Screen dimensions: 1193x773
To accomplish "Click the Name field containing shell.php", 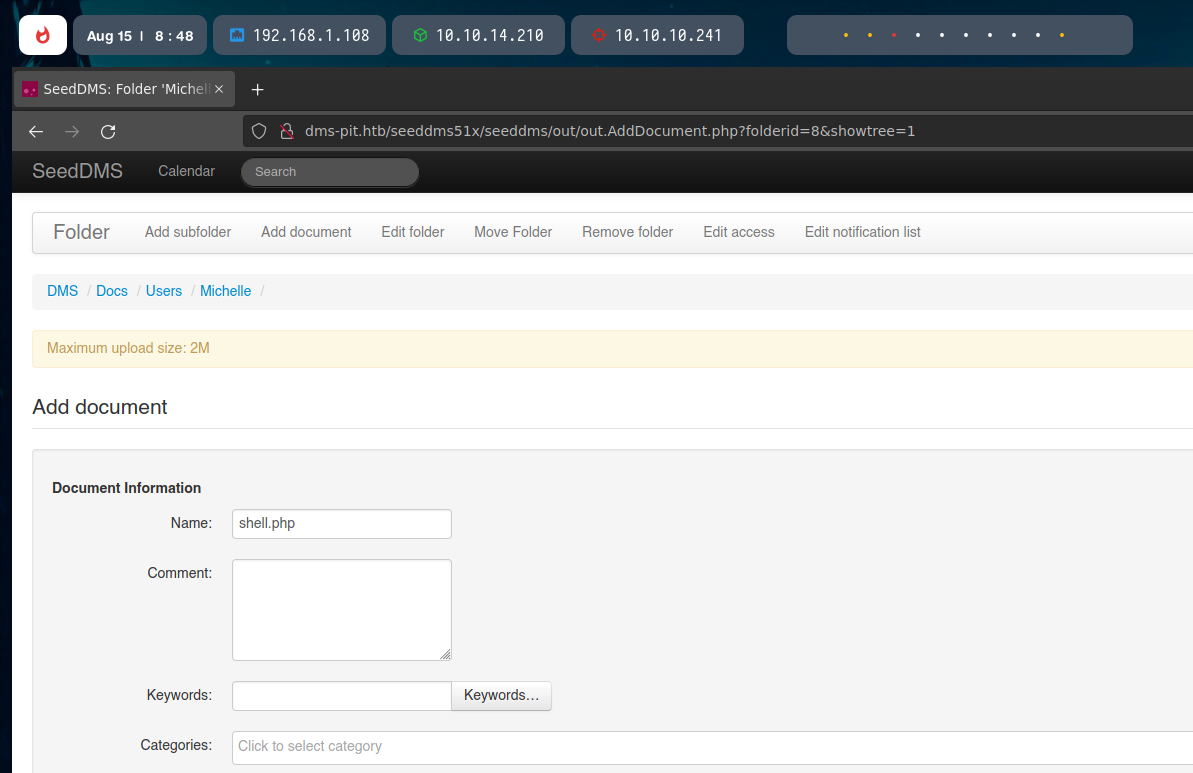I will (x=341, y=524).
